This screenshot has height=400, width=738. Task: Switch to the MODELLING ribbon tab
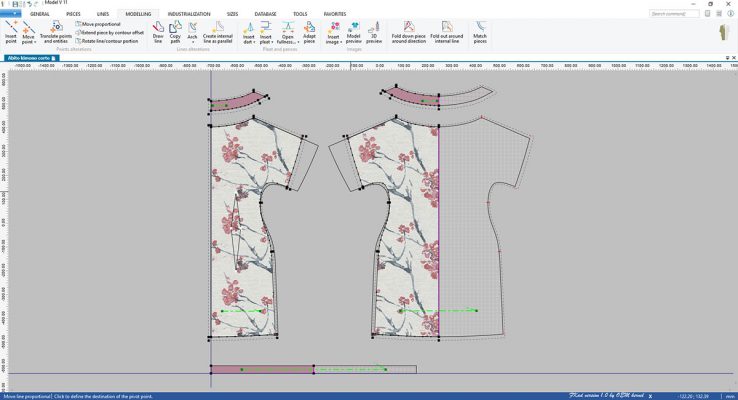coord(138,14)
